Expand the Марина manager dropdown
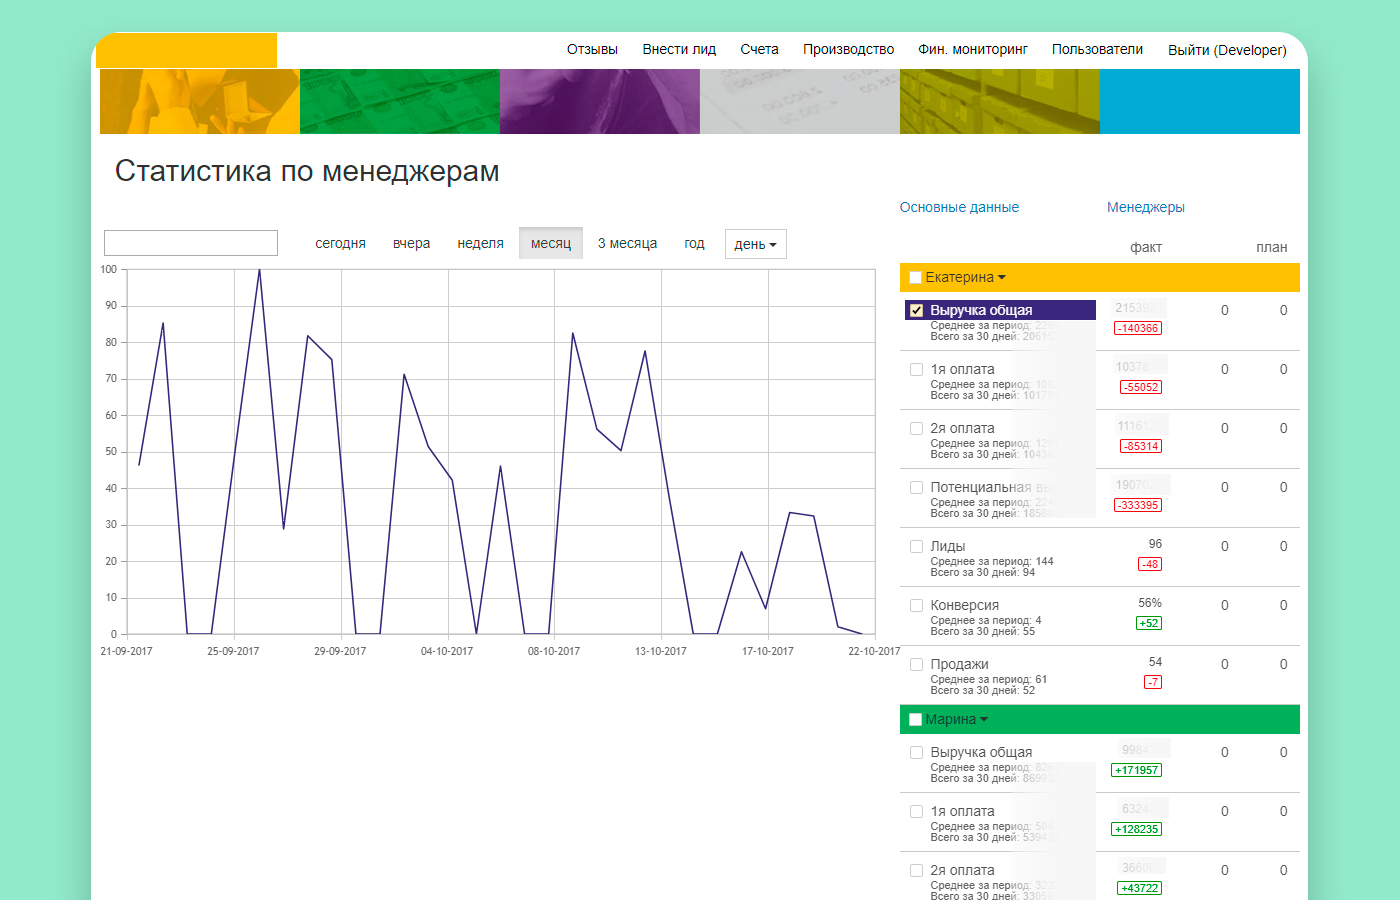 (x=956, y=719)
